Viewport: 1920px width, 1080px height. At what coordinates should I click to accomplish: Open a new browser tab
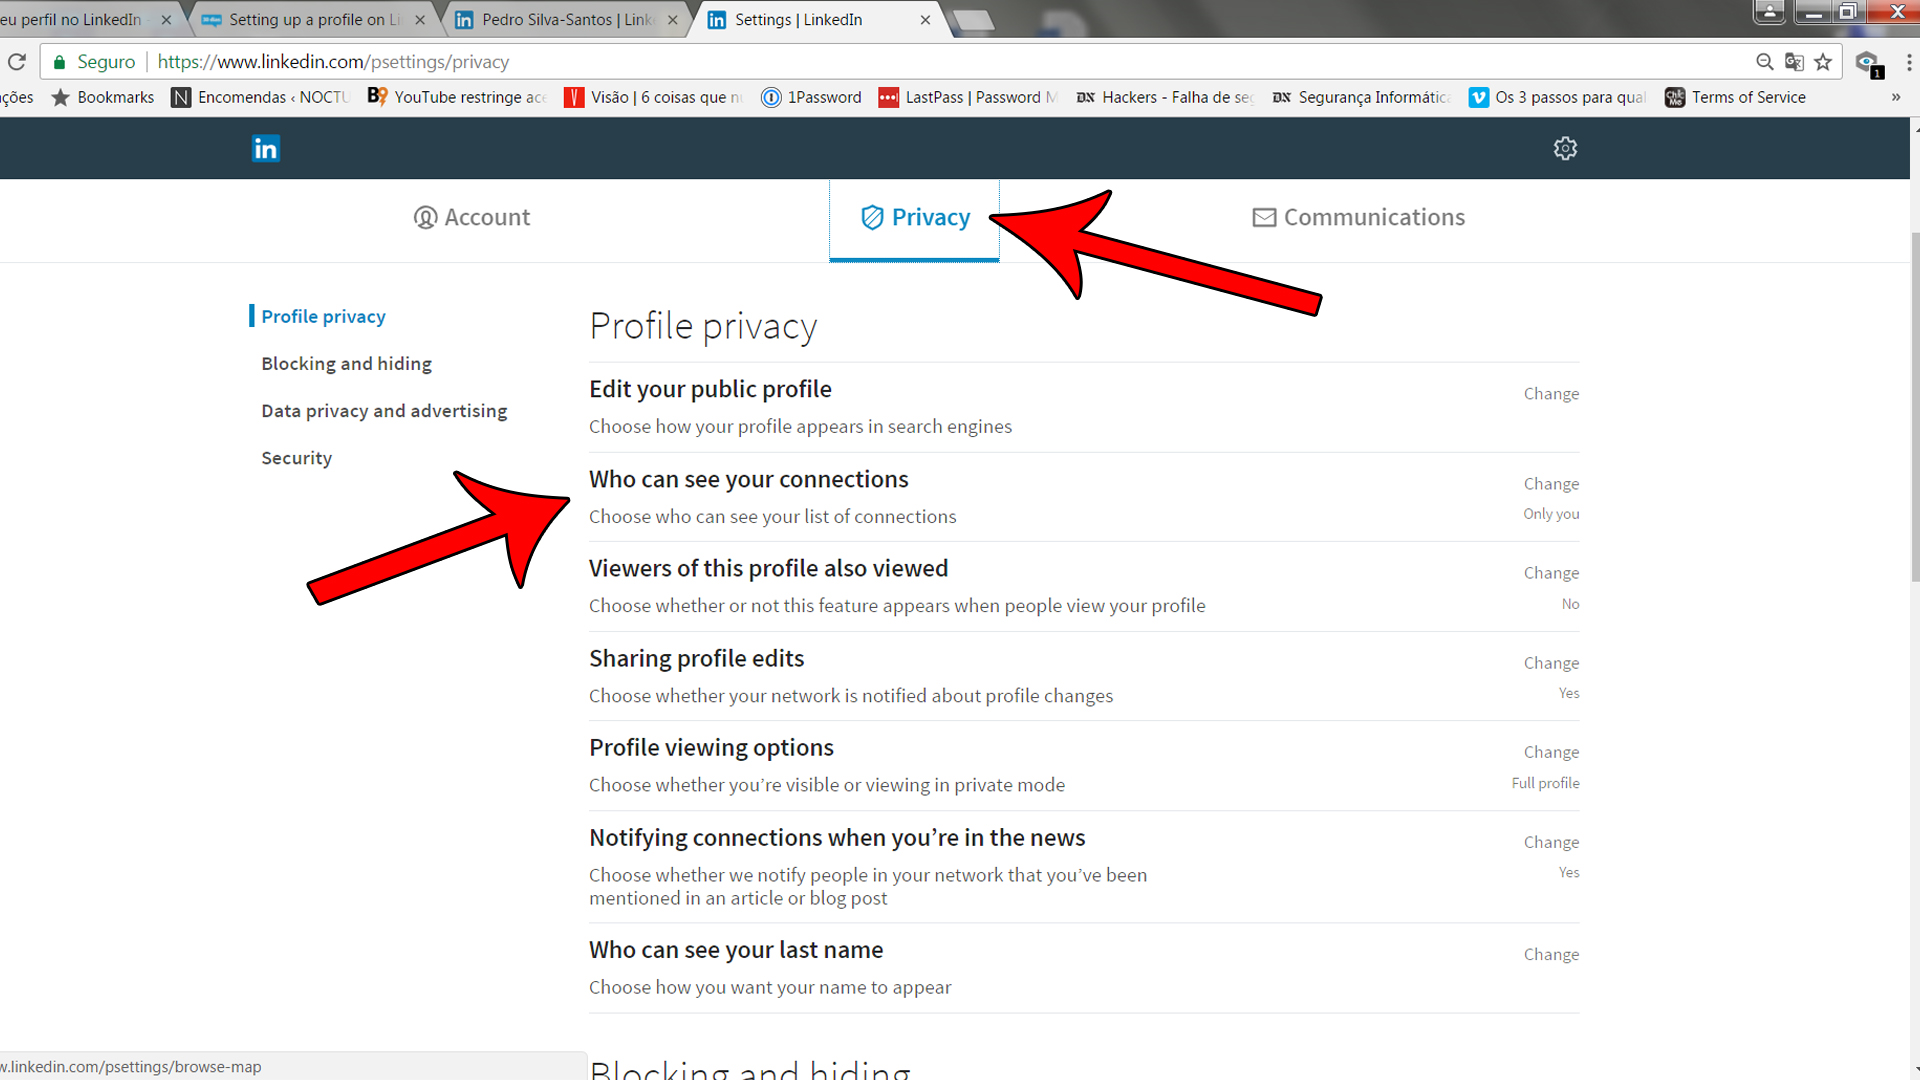click(x=972, y=20)
